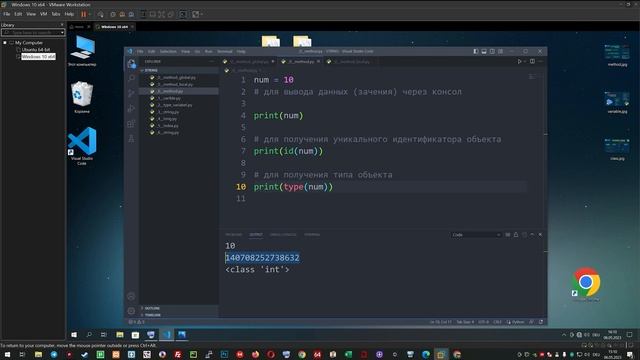The height and width of the screenshot is (360, 640).
Task: Open VM menu in VMware Workstation
Action: click(x=44, y=14)
